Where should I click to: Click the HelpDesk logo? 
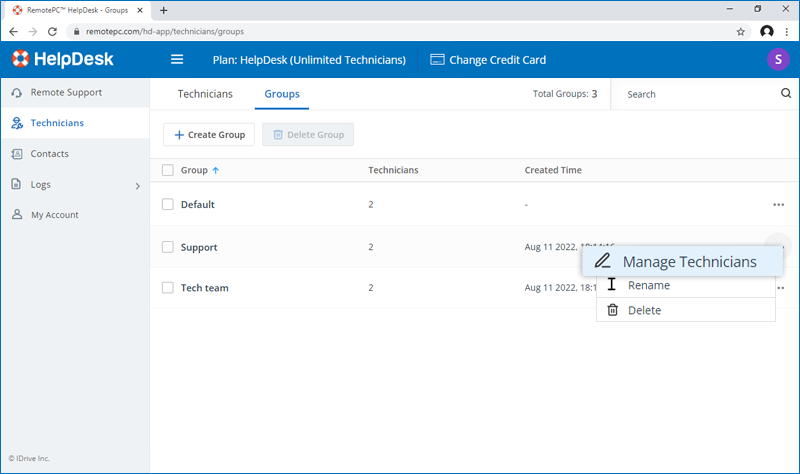coord(63,59)
